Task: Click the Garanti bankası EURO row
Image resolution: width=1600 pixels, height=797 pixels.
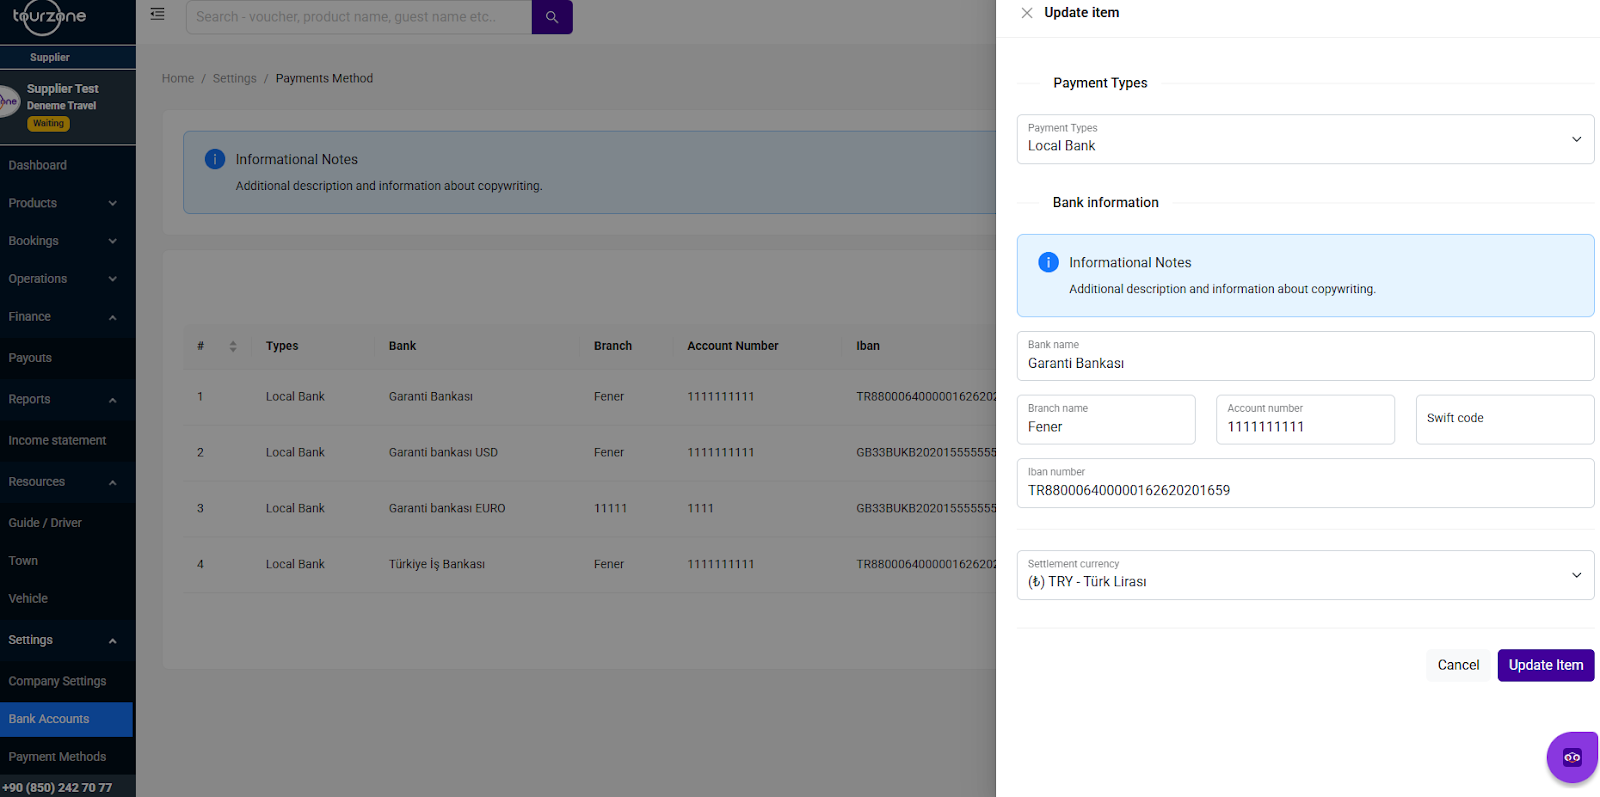Action: click(x=590, y=509)
